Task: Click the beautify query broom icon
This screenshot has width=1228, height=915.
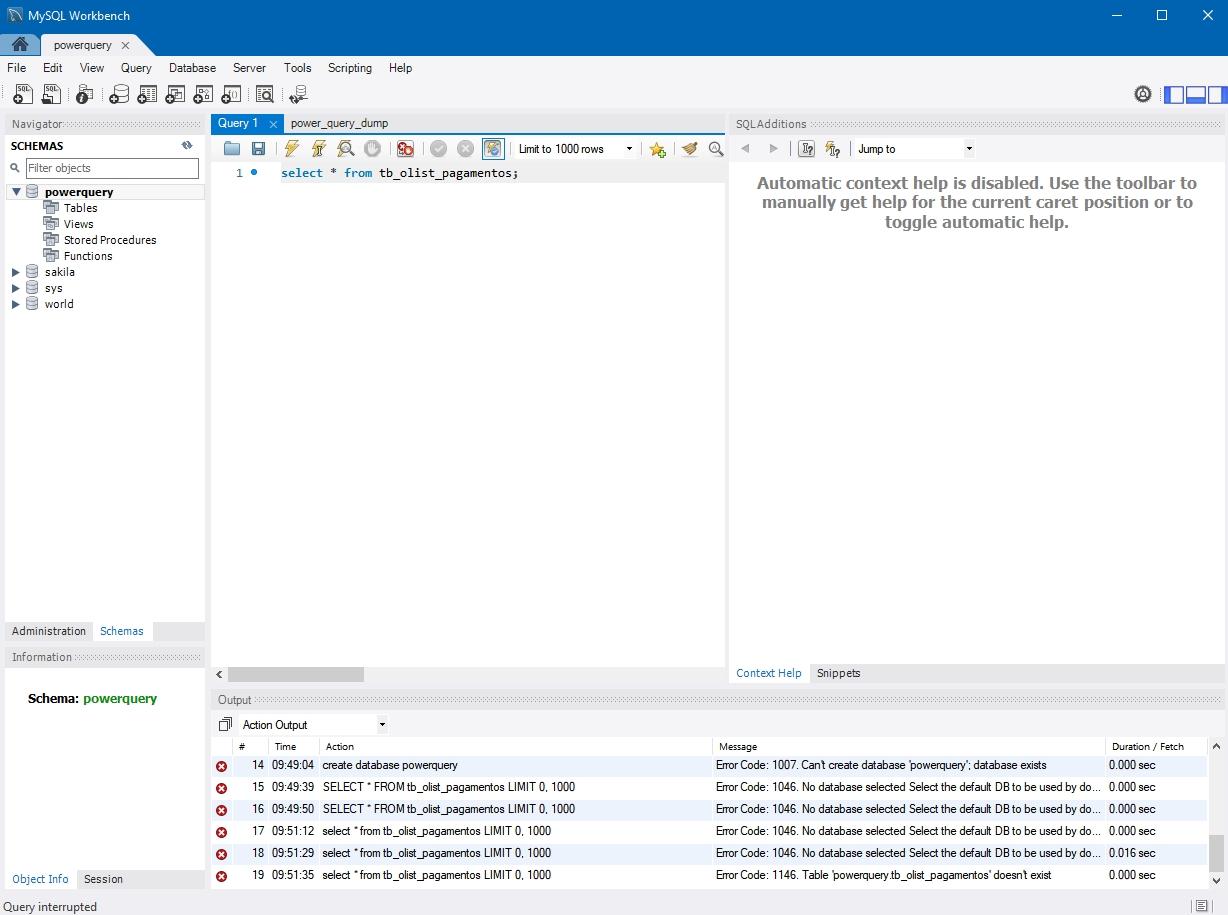Action: tap(689, 149)
